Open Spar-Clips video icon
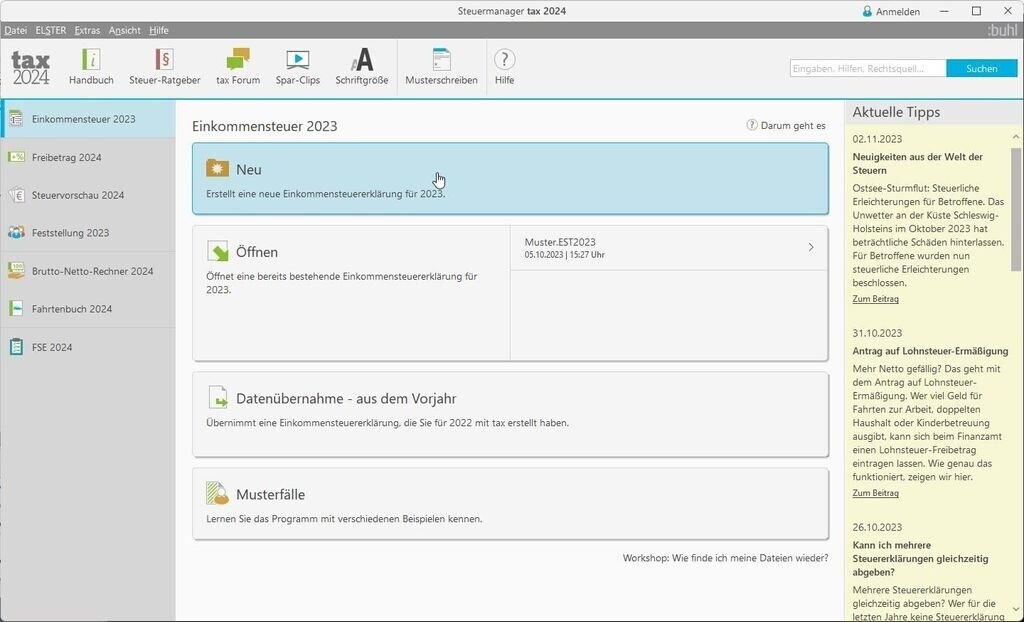The width and height of the screenshot is (1024, 622). [297, 61]
